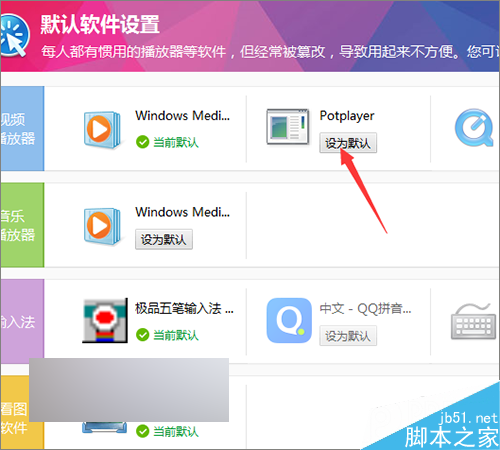The width and height of the screenshot is (500, 450).
Task: Click the green check icon in 看图软件 row
Action: point(142,431)
